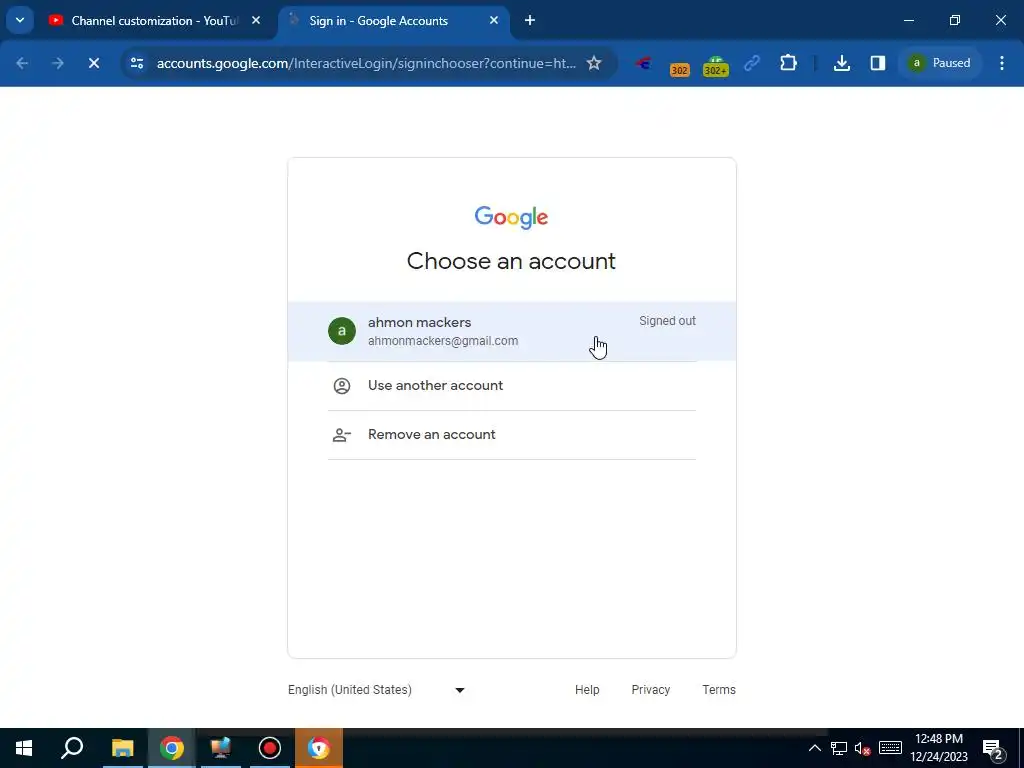Click the Use another account person icon
This screenshot has height=768, width=1024.
342,386
